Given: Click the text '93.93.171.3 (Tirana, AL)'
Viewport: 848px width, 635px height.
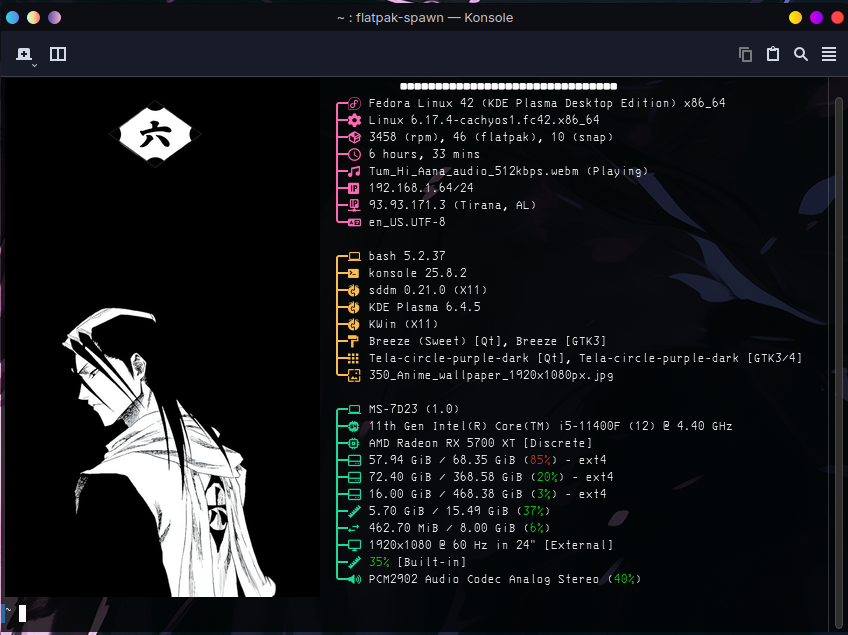Looking at the screenshot, I should (453, 205).
